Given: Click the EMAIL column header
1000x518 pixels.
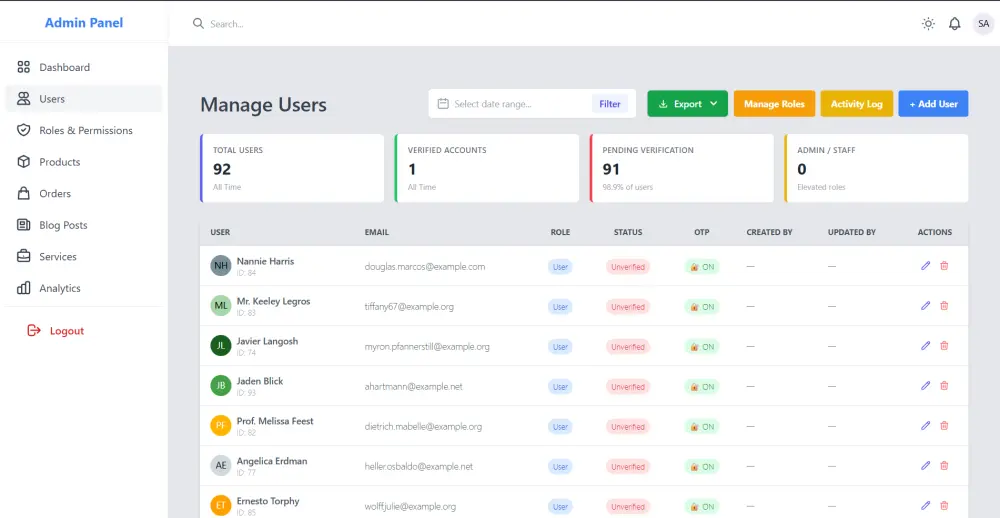Looking at the screenshot, I should coord(376,232).
